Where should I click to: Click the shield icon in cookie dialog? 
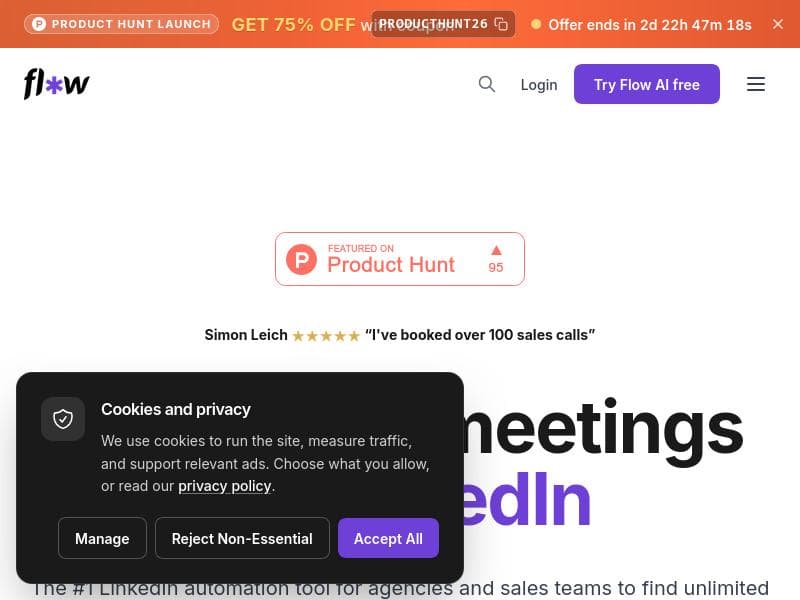coord(63,419)
